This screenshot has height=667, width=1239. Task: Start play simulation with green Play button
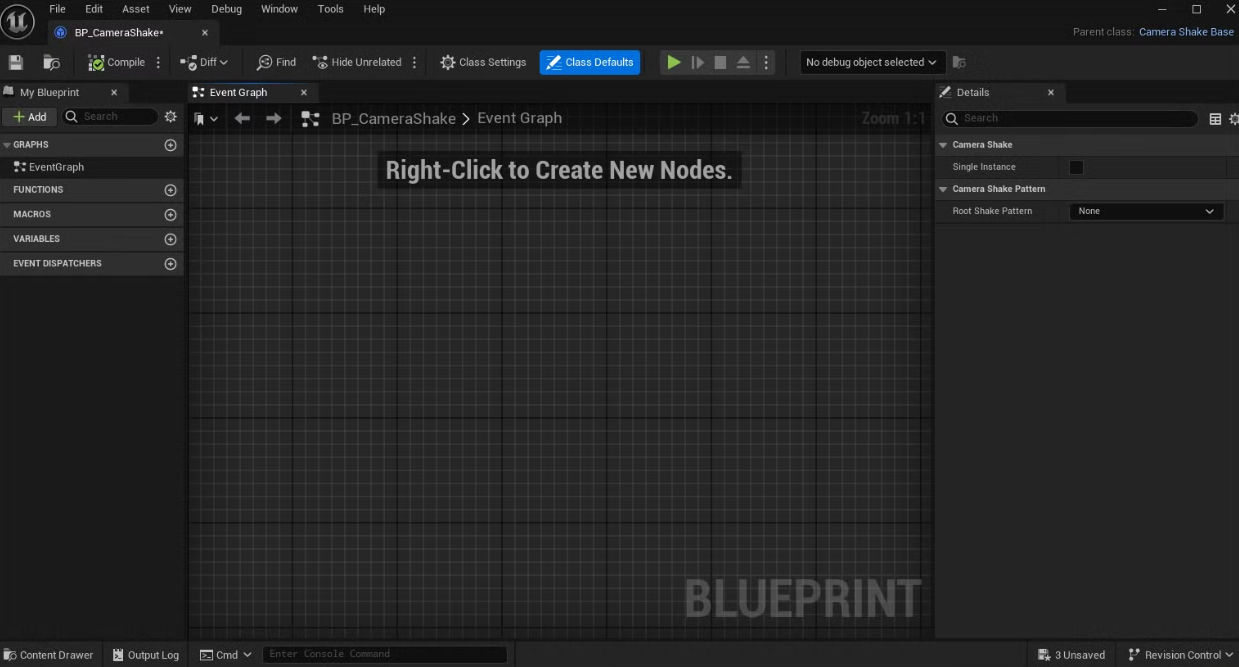[x=674, y=62]
